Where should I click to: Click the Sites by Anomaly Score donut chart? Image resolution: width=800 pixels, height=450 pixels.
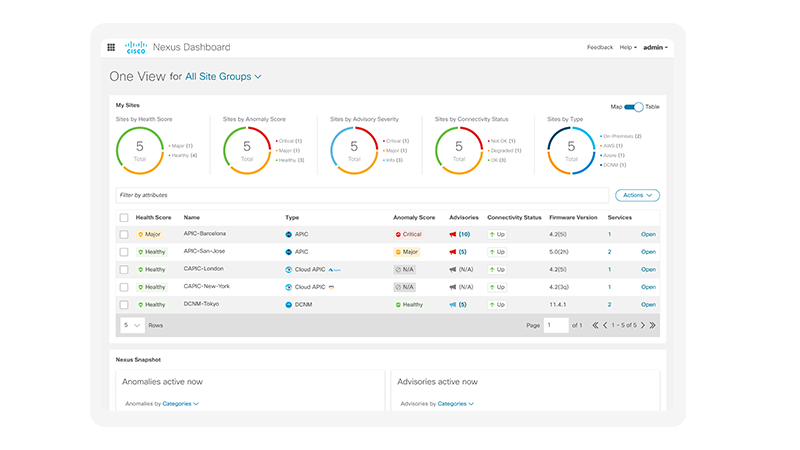(x=247, y=151)
